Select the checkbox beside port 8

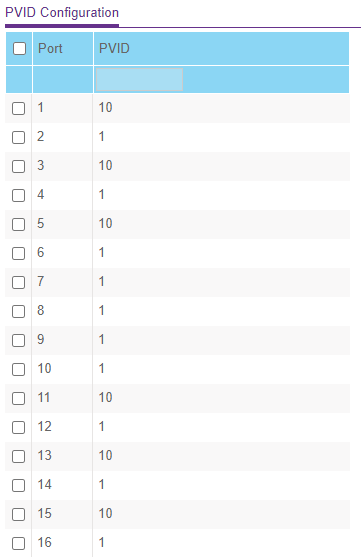pyautogui.click(x=18, y=312)
